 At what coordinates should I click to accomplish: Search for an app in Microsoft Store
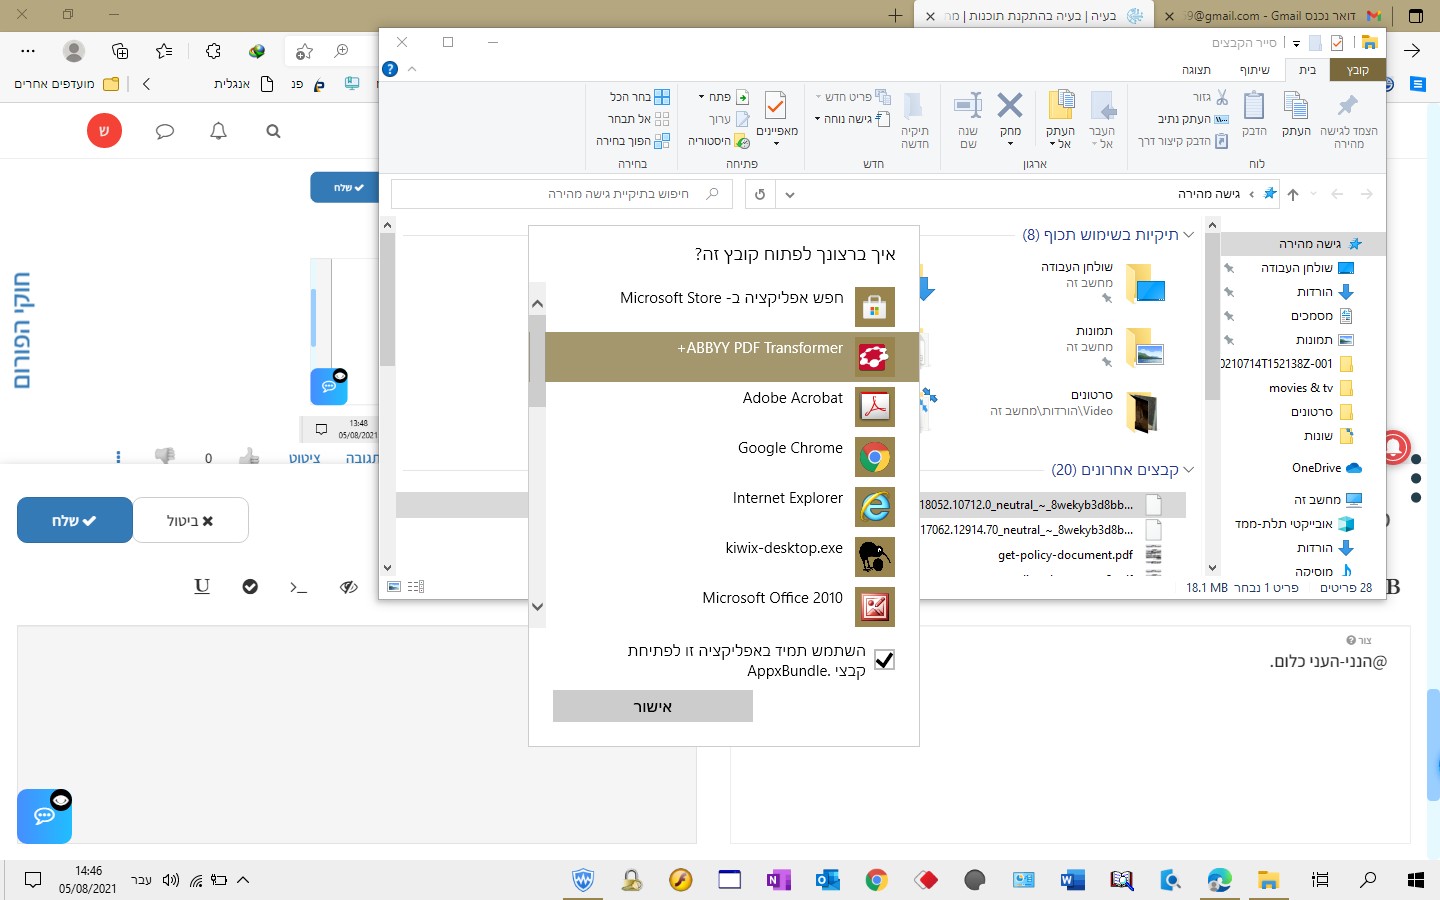(x=732, y=307)
